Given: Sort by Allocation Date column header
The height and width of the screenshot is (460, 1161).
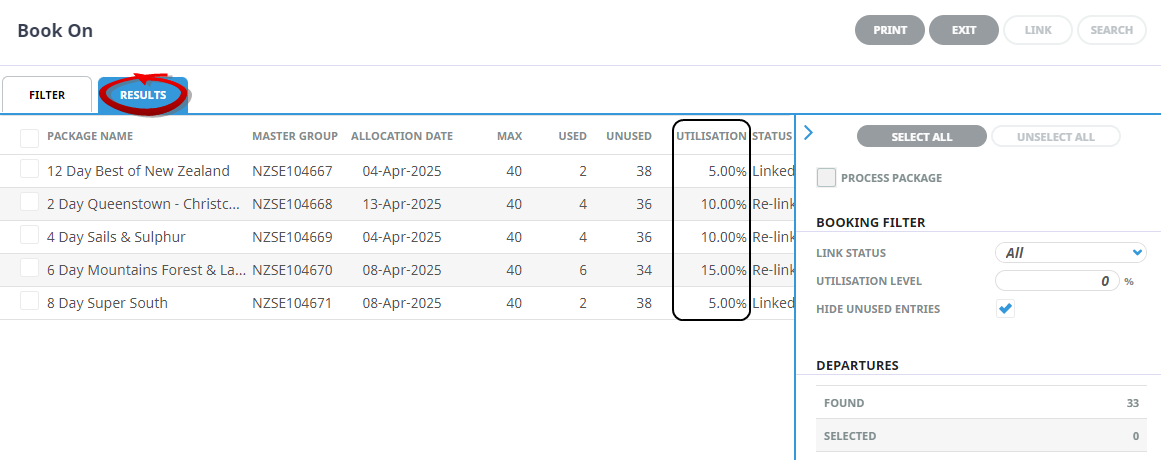Looking at the screenshot, I should [x=401, y=136].
